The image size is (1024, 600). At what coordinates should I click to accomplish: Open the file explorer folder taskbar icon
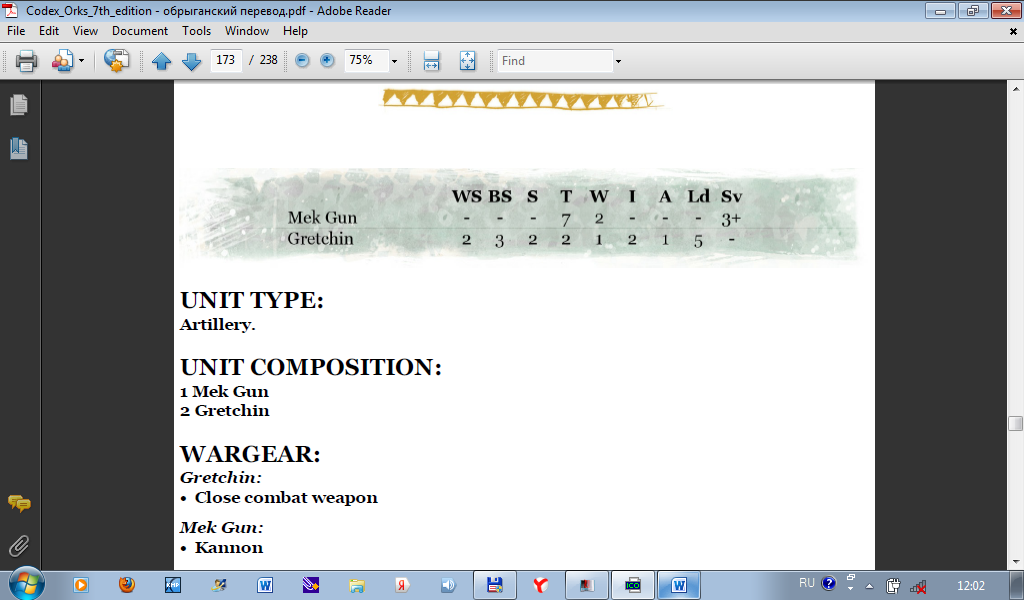click(356, 585)
